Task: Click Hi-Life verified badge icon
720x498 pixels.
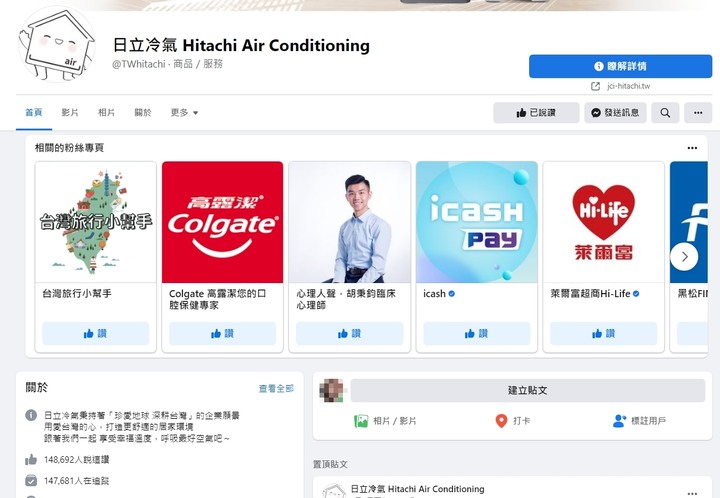Action: click(x=636, y=293)
